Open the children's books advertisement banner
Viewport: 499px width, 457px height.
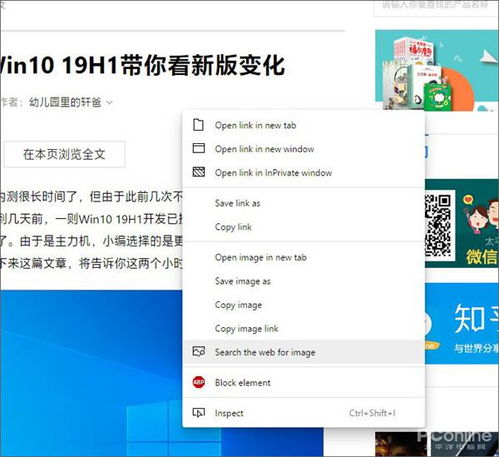pyautogui.click(x=437, y=70)
